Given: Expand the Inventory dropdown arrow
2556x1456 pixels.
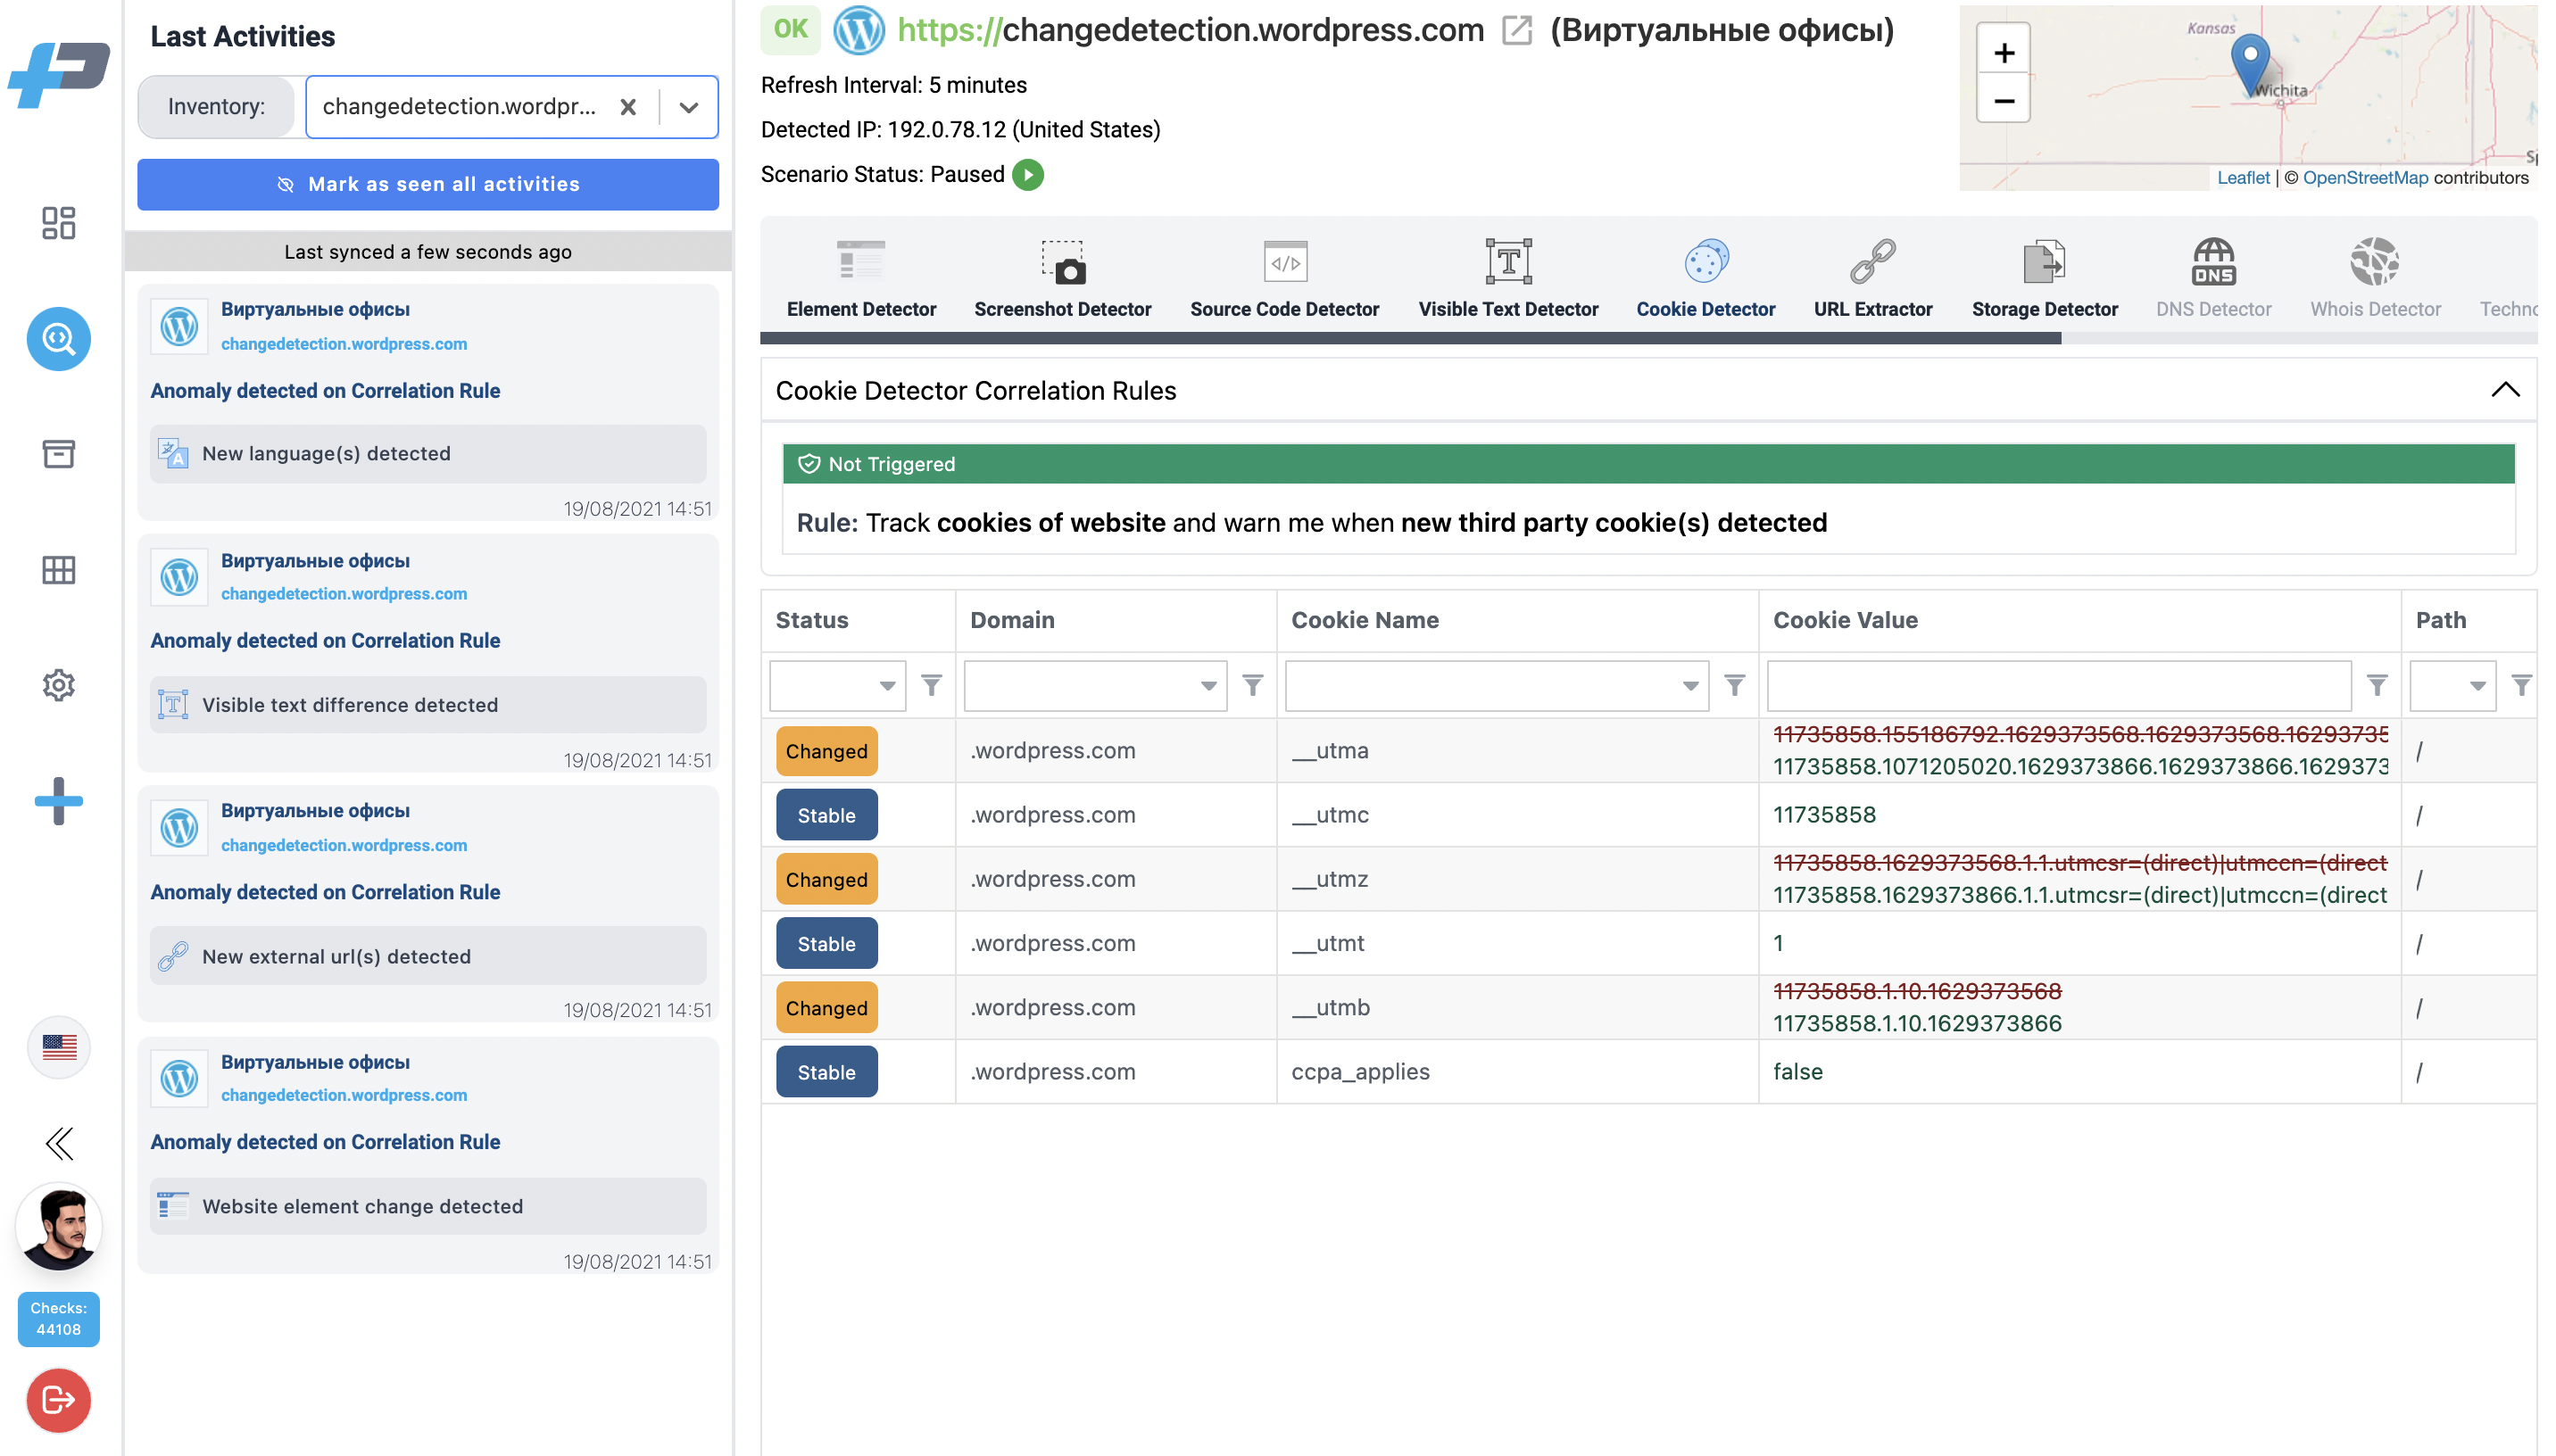Looking at the screenshot, I should point(689,107).
